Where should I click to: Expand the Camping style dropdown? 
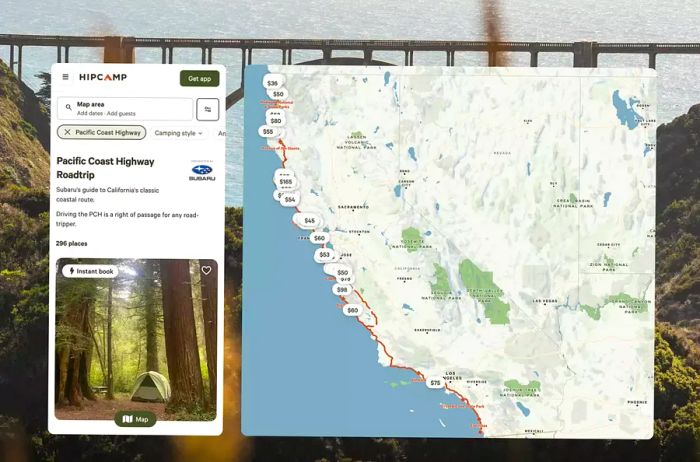(178, 133)
